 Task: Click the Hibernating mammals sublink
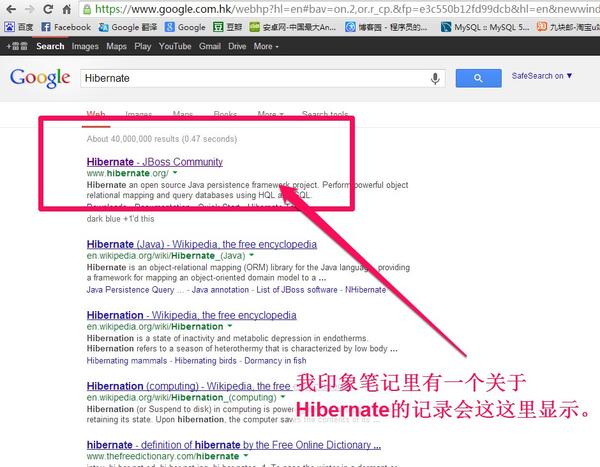click(127, 361)
